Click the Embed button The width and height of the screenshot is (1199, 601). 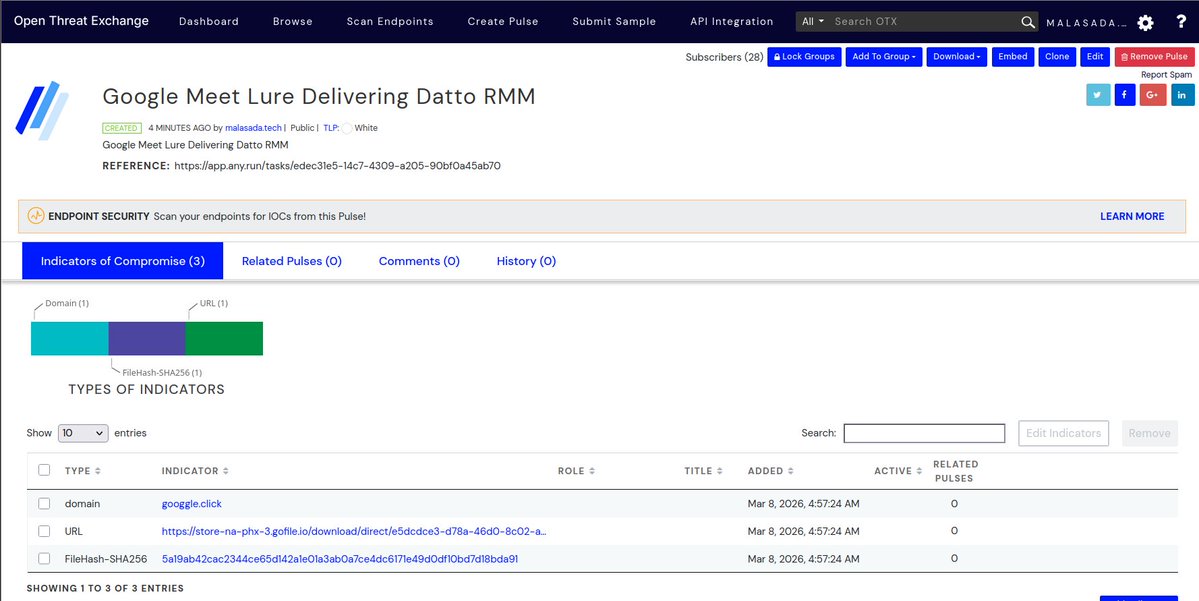coord(1013,57)
